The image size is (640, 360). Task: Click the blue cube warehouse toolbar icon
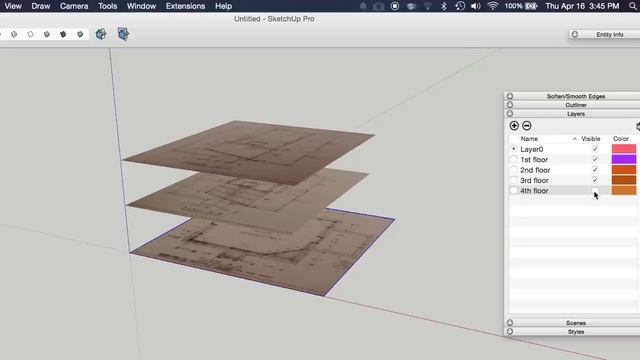[x=123, y=34]
